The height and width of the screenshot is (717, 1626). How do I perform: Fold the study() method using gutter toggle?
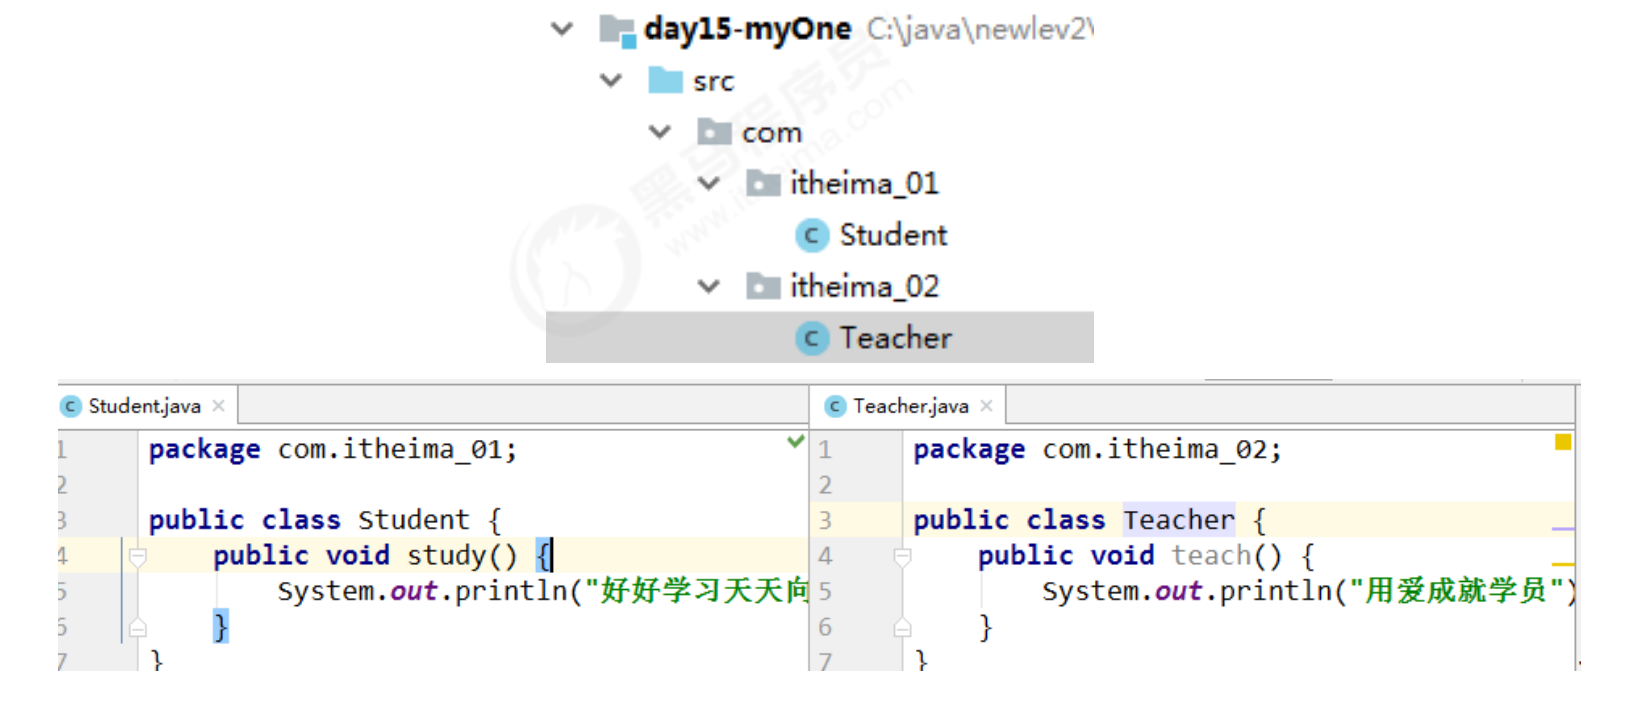click(x=138, y=556)
